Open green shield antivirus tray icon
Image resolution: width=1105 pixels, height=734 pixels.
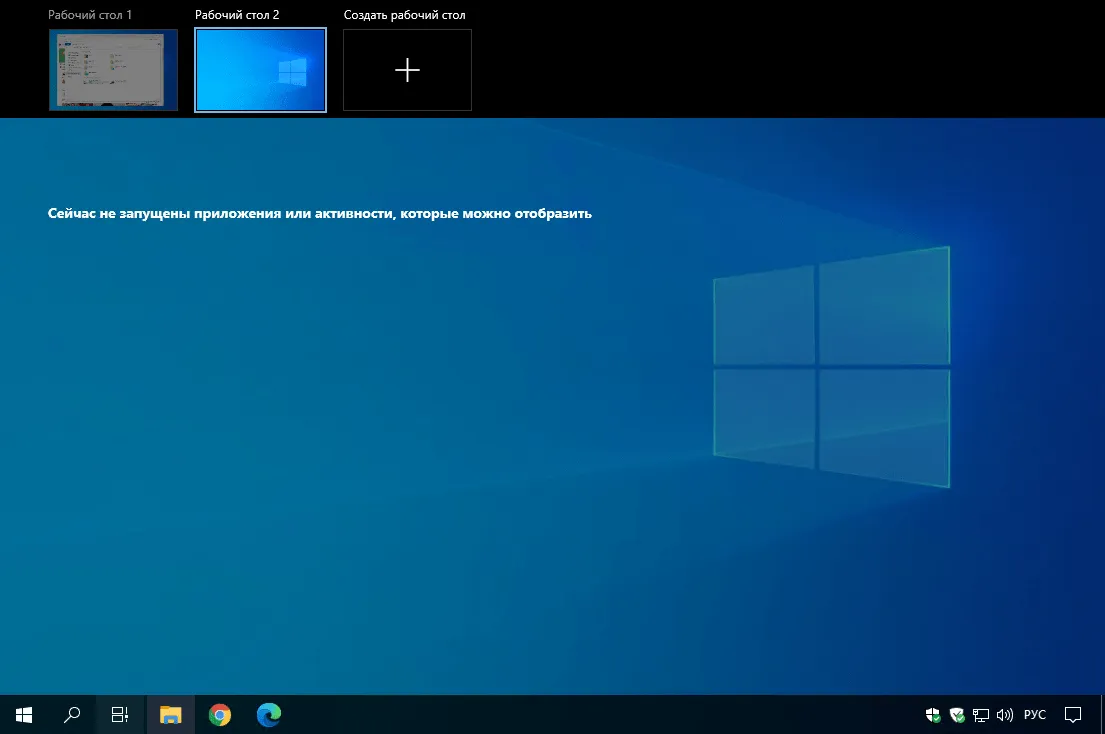[957, 715]
